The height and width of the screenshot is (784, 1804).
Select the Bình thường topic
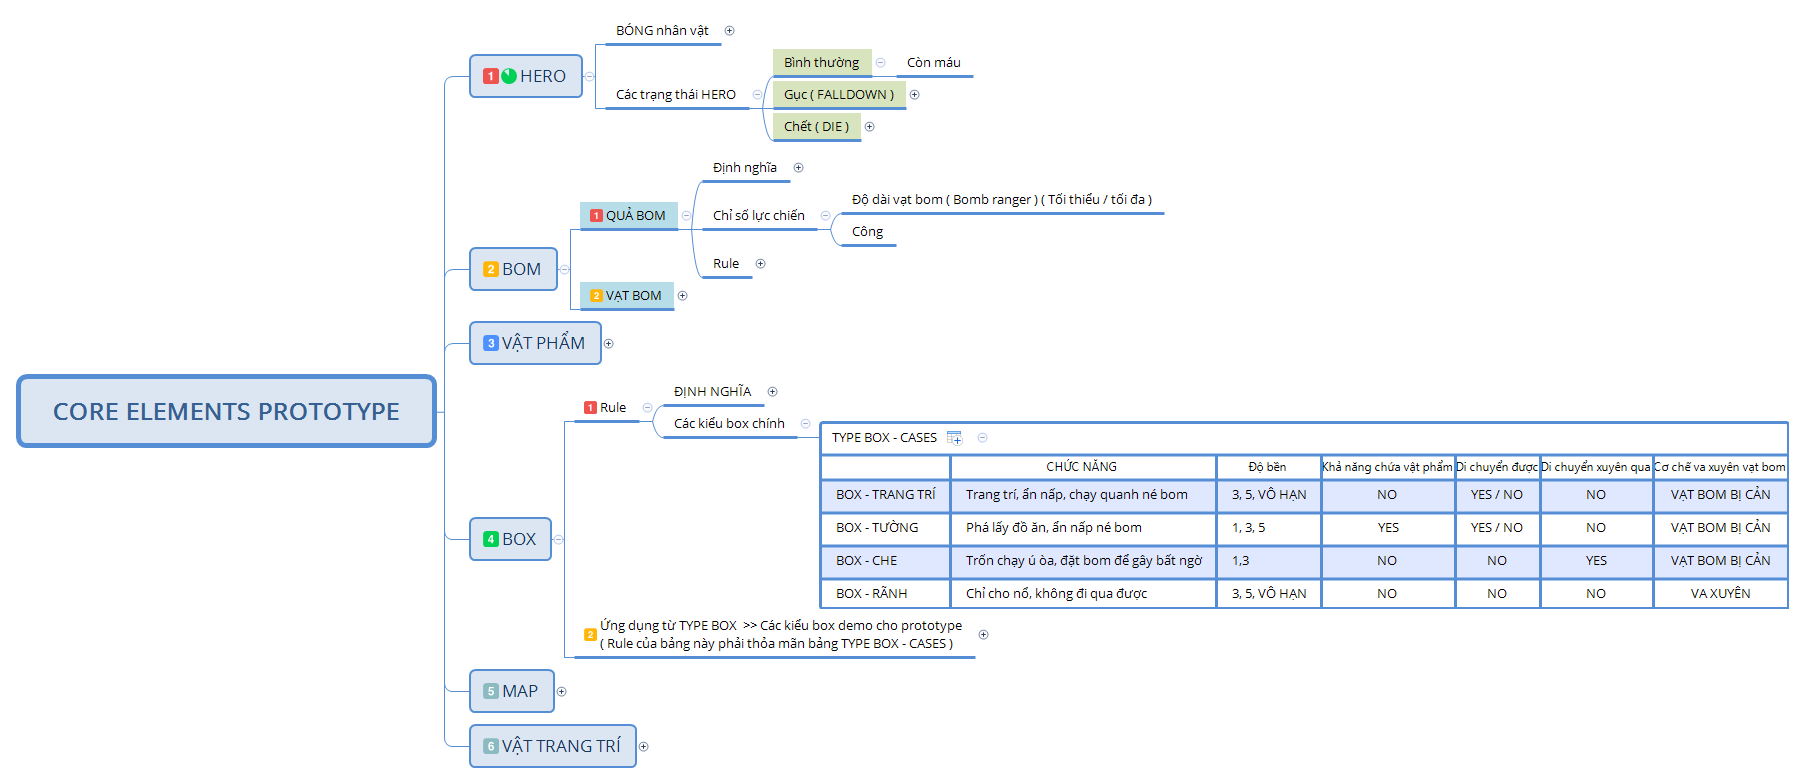pos(821,63)
